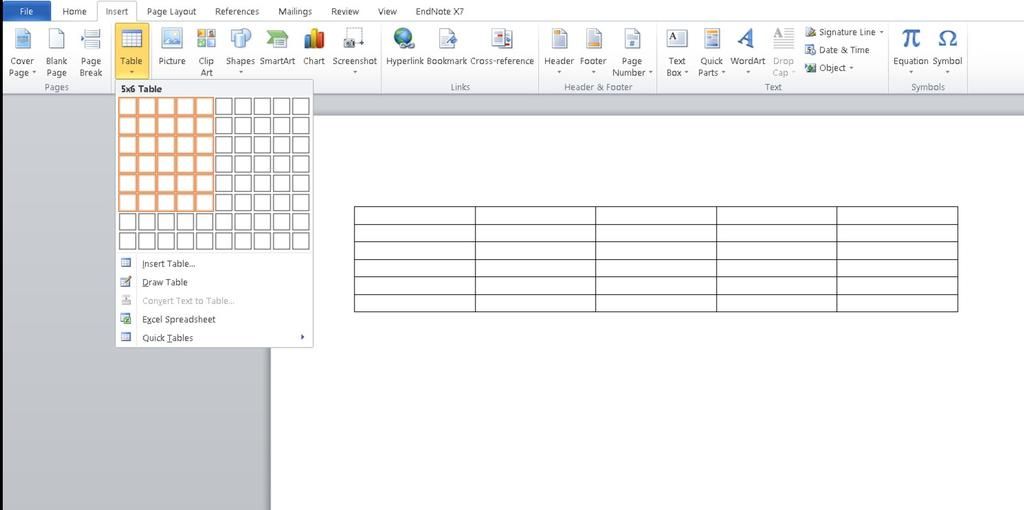The height and width of the screenshot is (510, 1024).
Task: Open the Header gallery
Action: click(x=559, y=52)
